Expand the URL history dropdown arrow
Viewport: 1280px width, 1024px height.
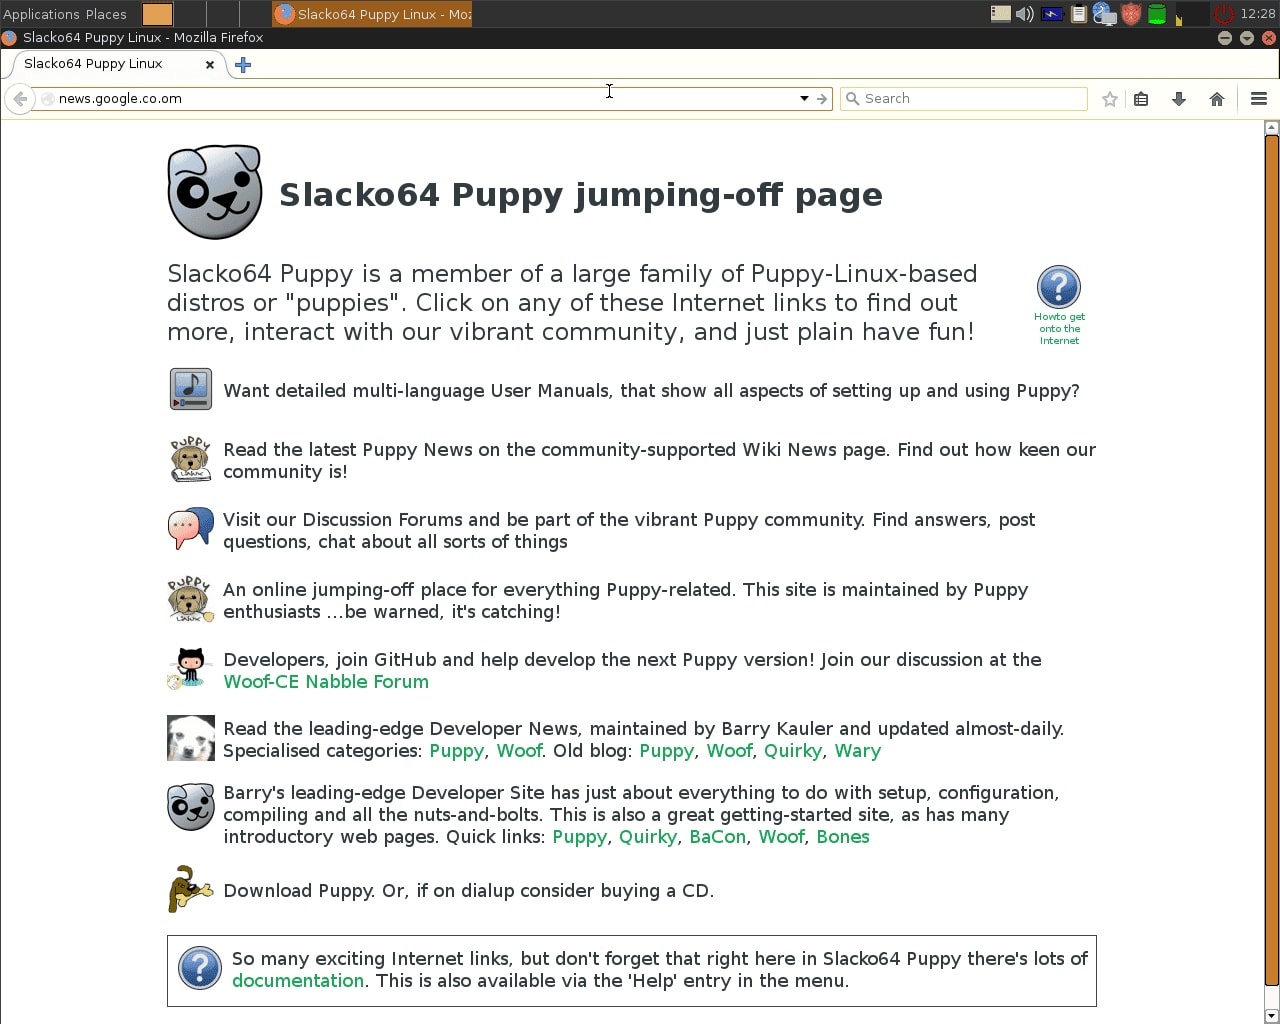(804, 98)
